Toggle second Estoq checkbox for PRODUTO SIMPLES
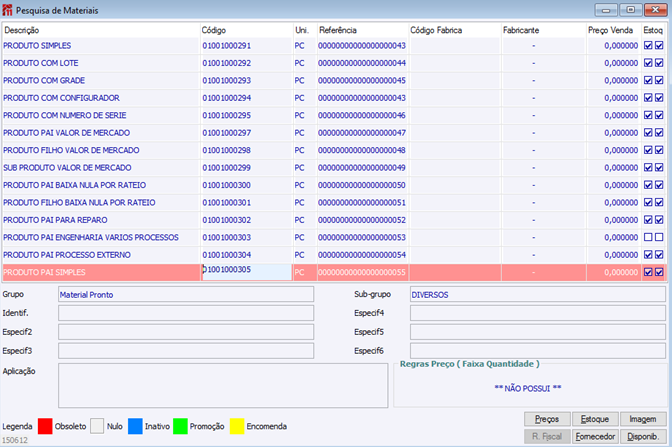Image resolution: width=672 pixels, height=447 pixels. point(659,45)
